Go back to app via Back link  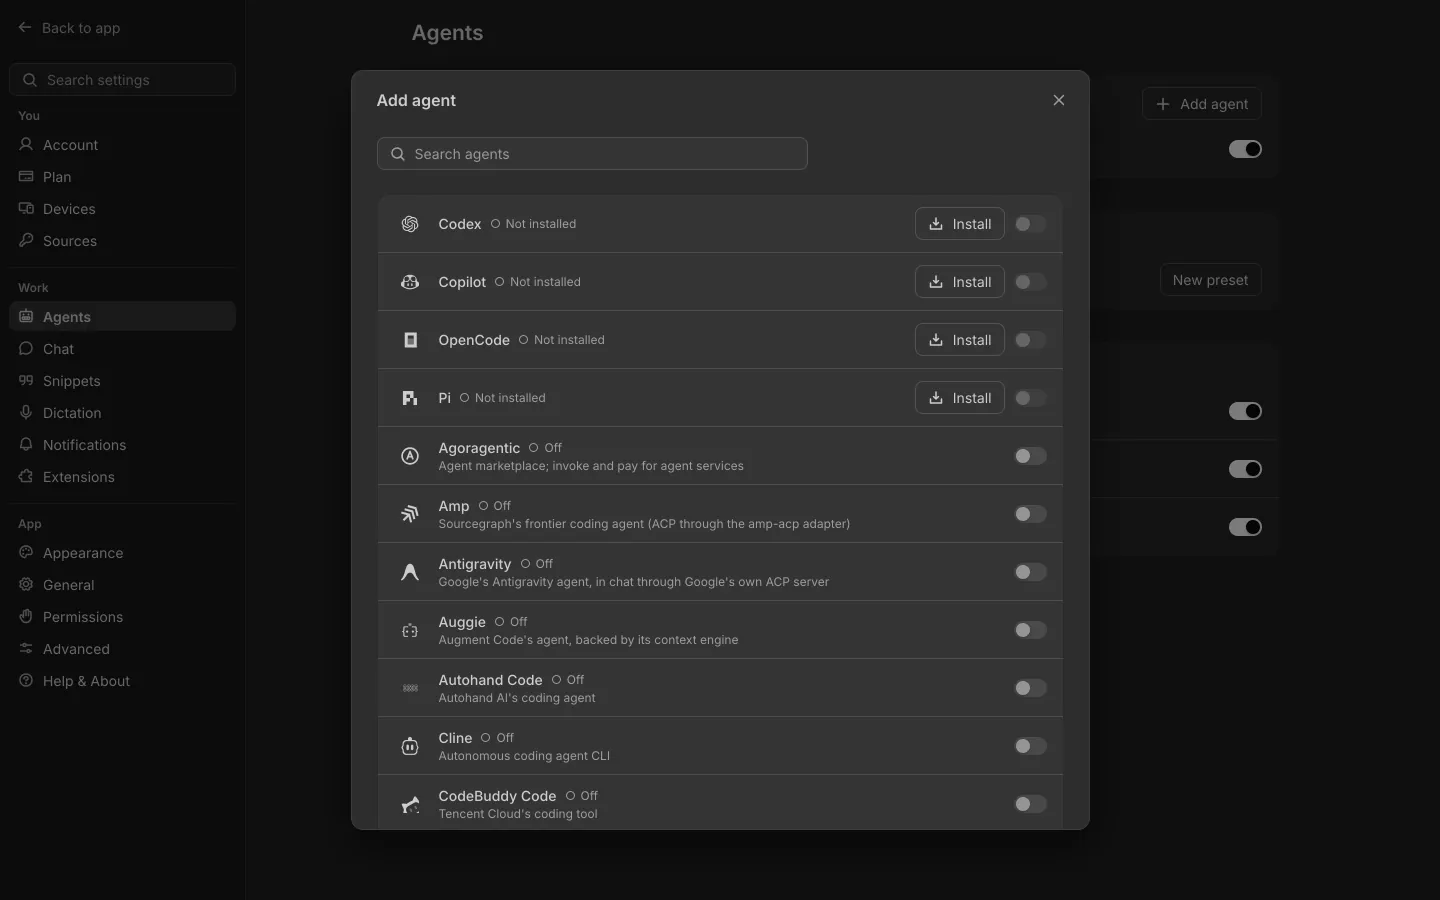(x=69, y=28)
